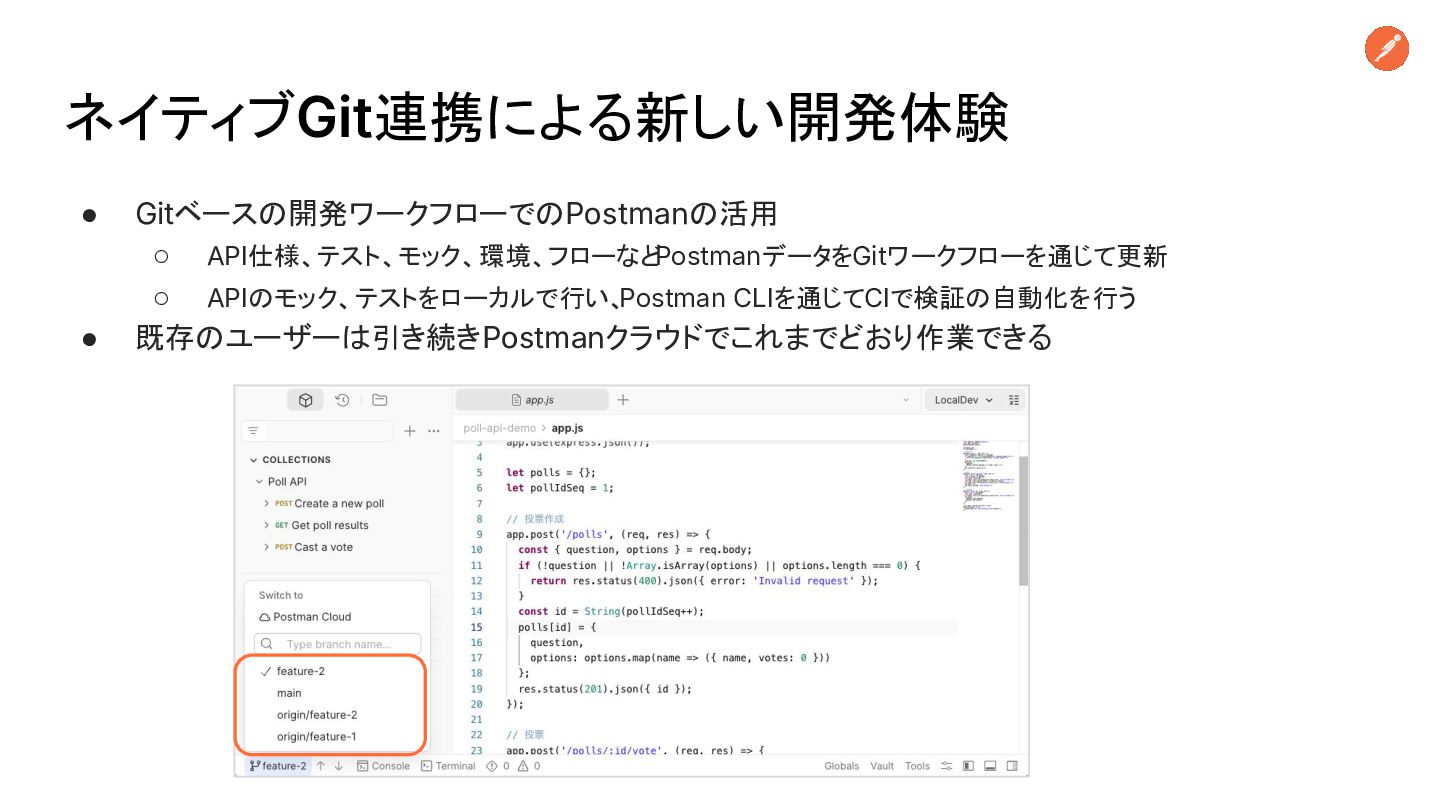Open Tools in the status bar
Screen dimensions: 1440x810
(917, 766)
